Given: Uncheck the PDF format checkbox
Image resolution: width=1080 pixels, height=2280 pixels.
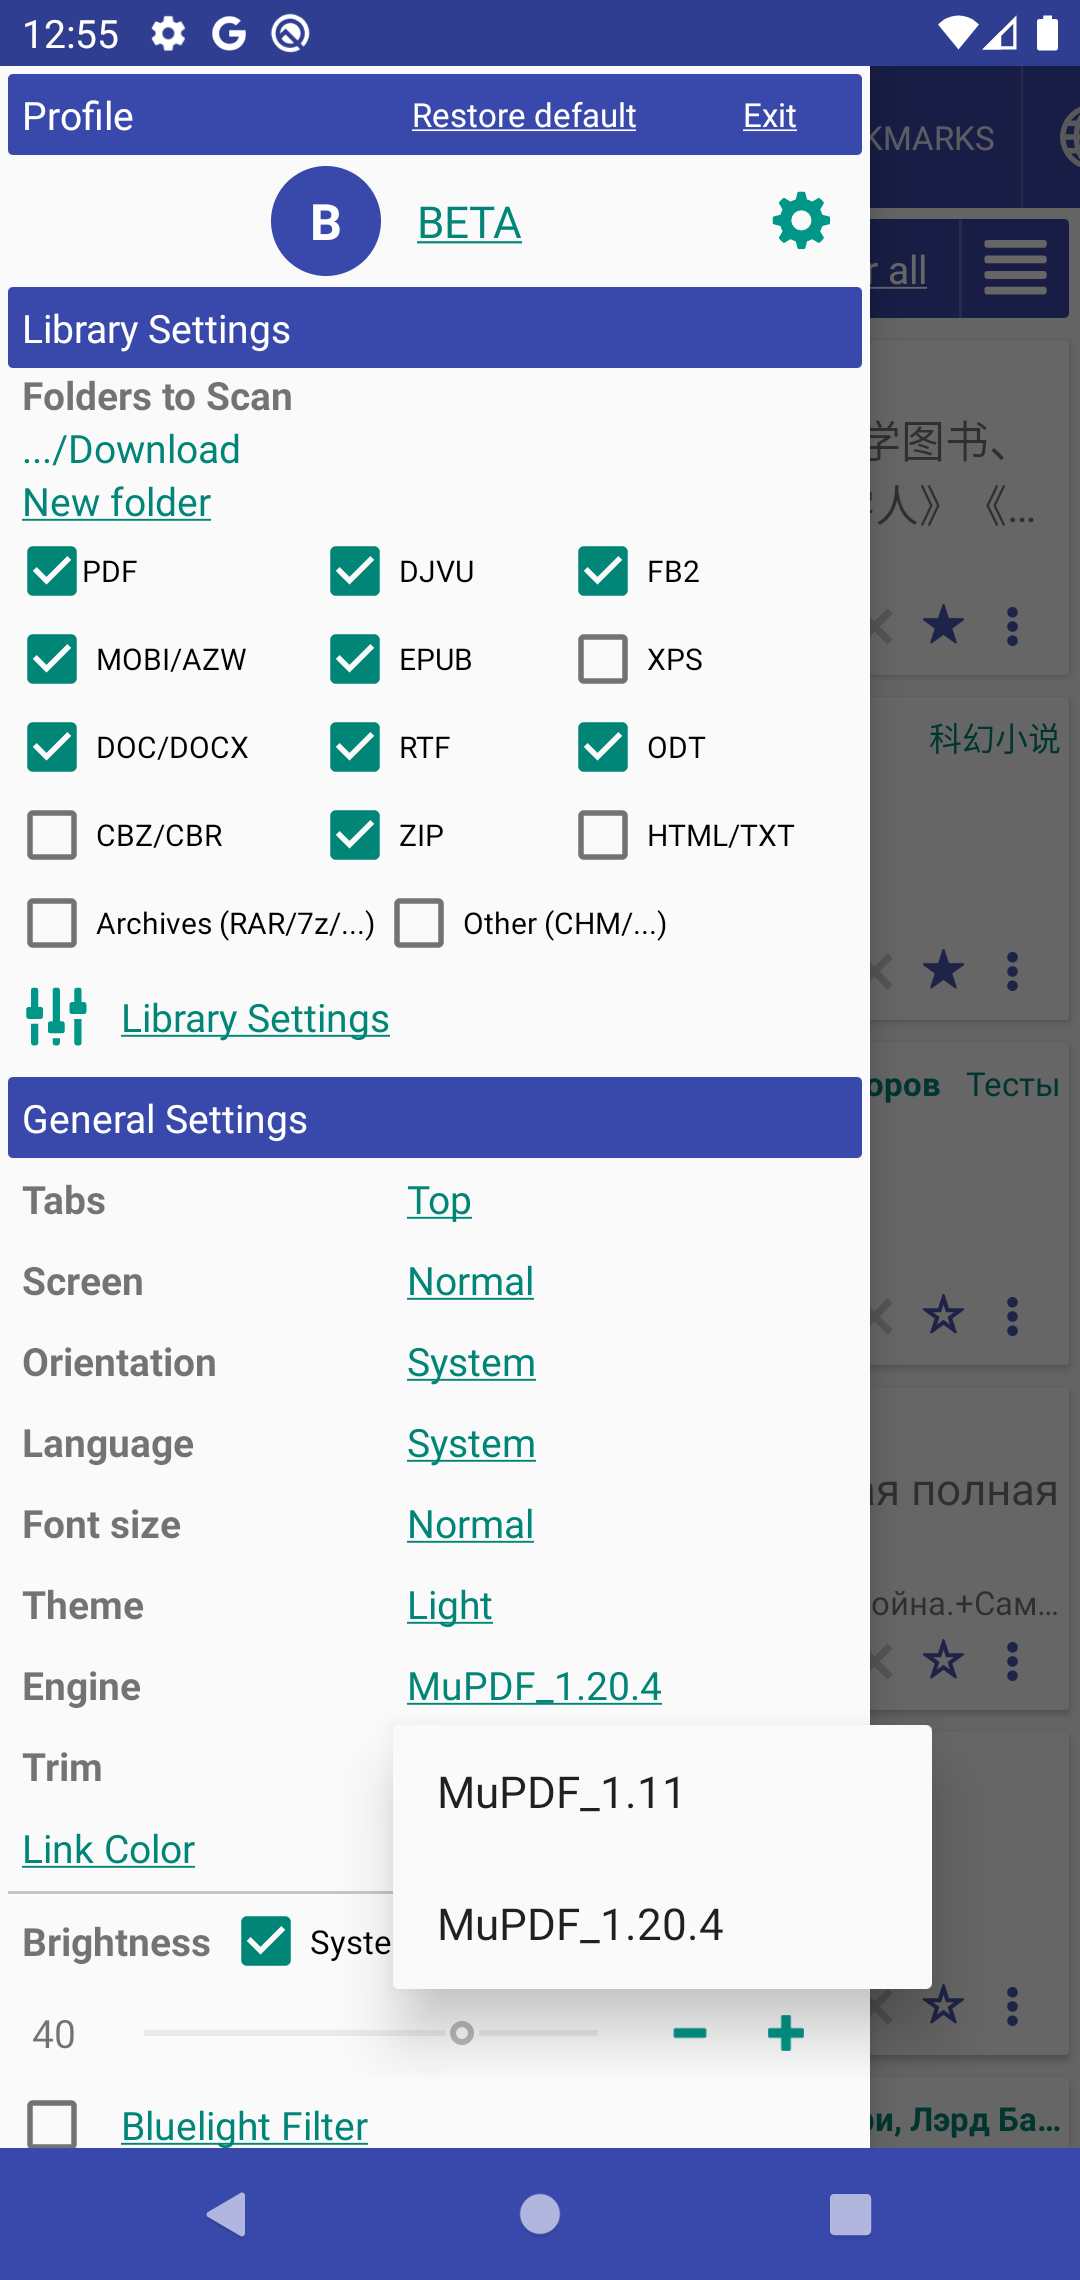Looking at the screenshot, I should [52, 571].
